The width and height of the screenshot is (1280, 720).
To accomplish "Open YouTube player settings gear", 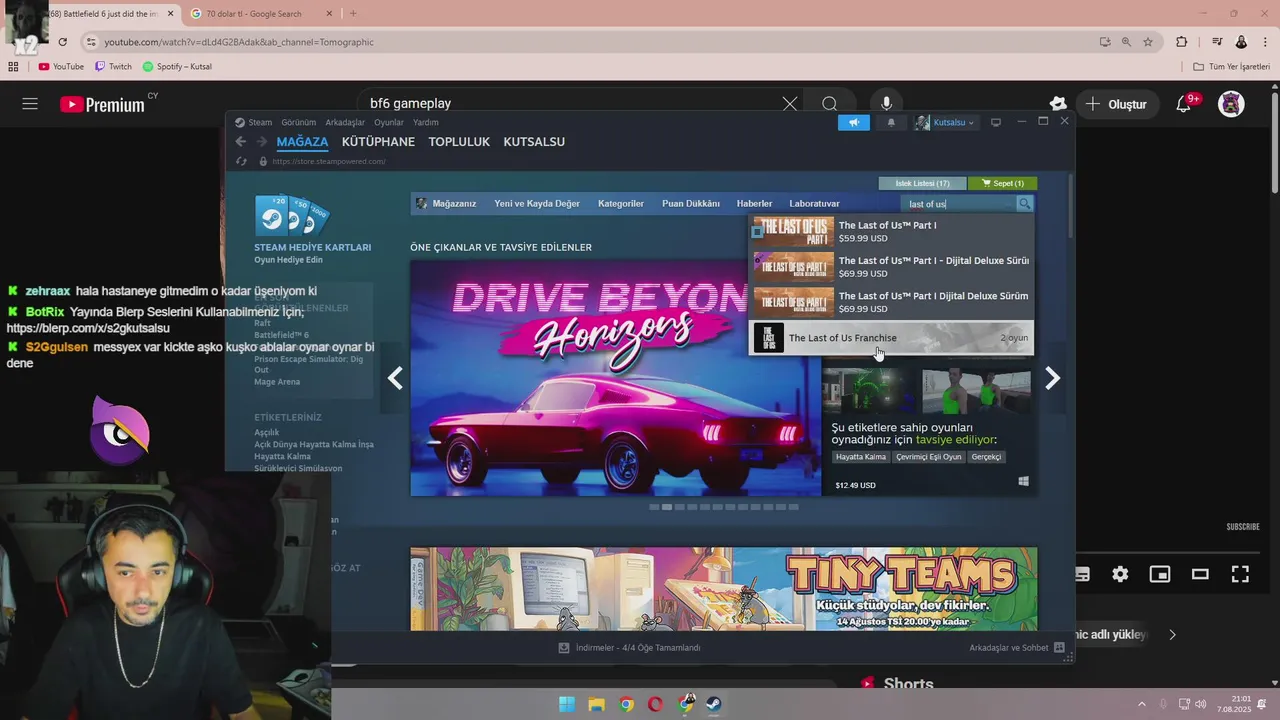I will pos(1120,574).
